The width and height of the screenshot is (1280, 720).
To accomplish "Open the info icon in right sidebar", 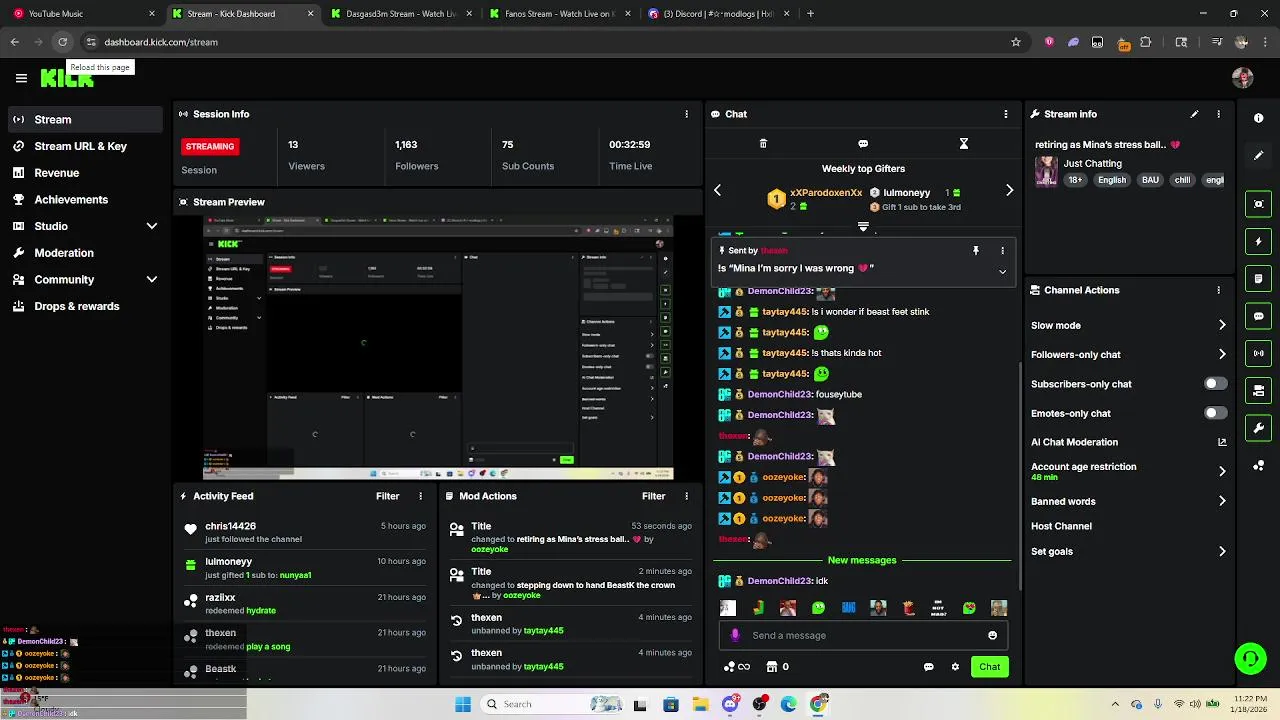I will 1258,118.
